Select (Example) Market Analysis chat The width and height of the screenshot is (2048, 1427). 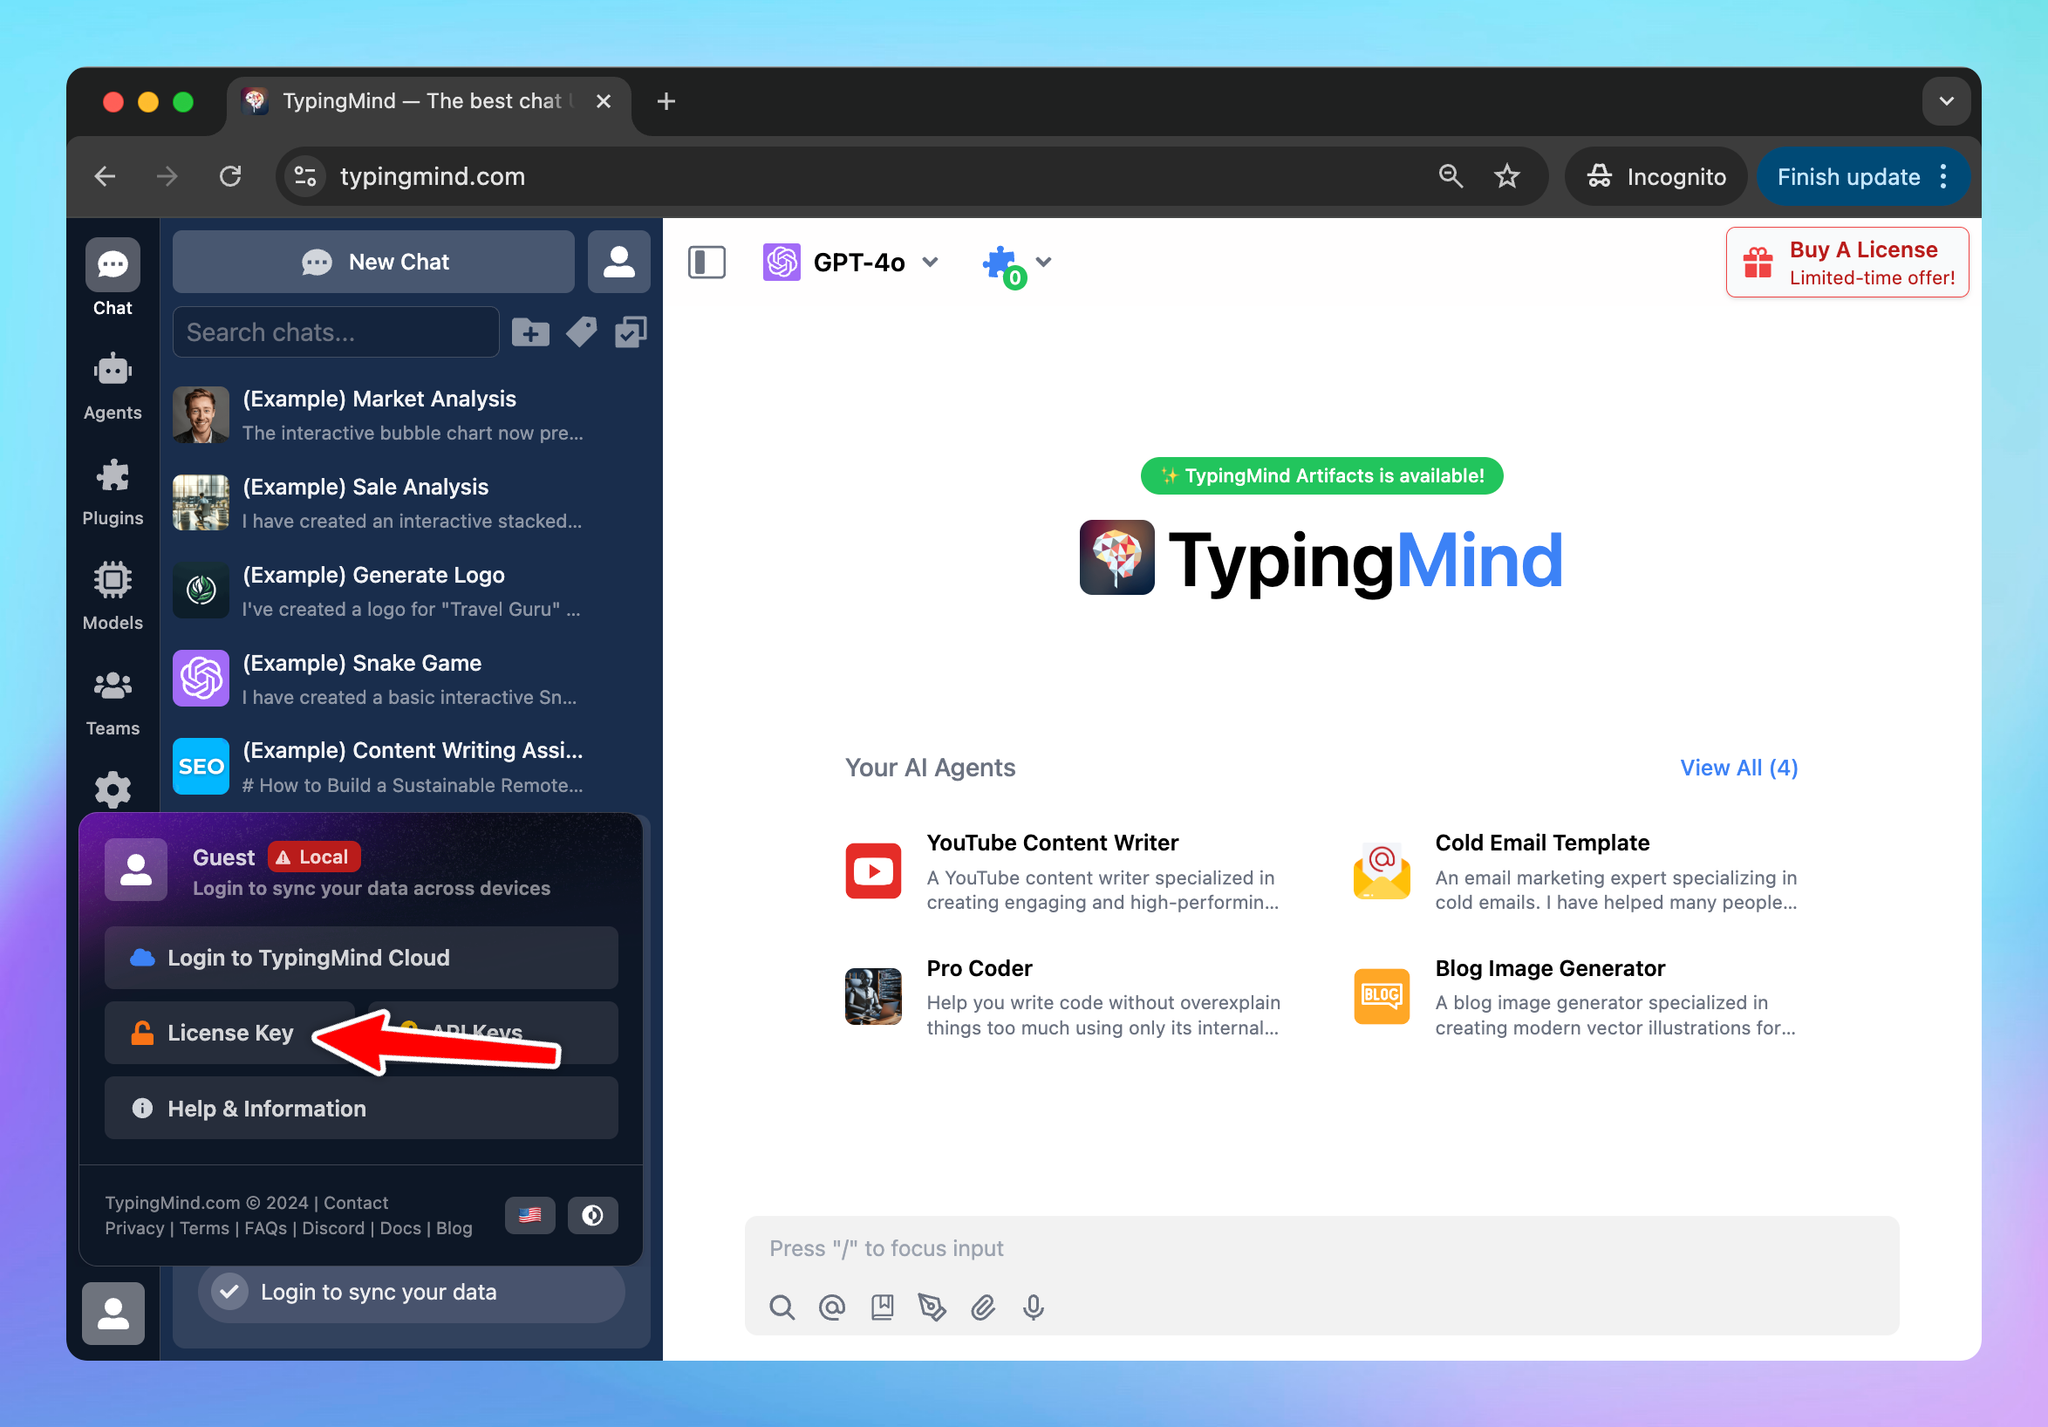pyautogui.click(x=410, y=415)
